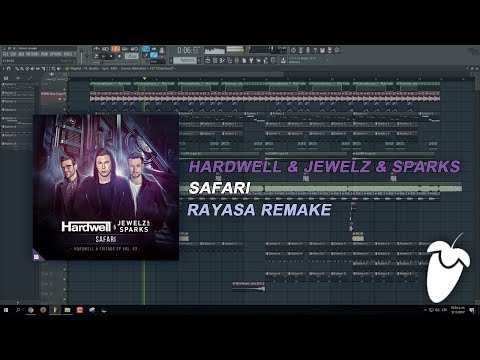Image resolution: width=480 pixels, height=360 pixels.
Task: Click the KSHMR drum loops track label
Action: click(53, 94)
